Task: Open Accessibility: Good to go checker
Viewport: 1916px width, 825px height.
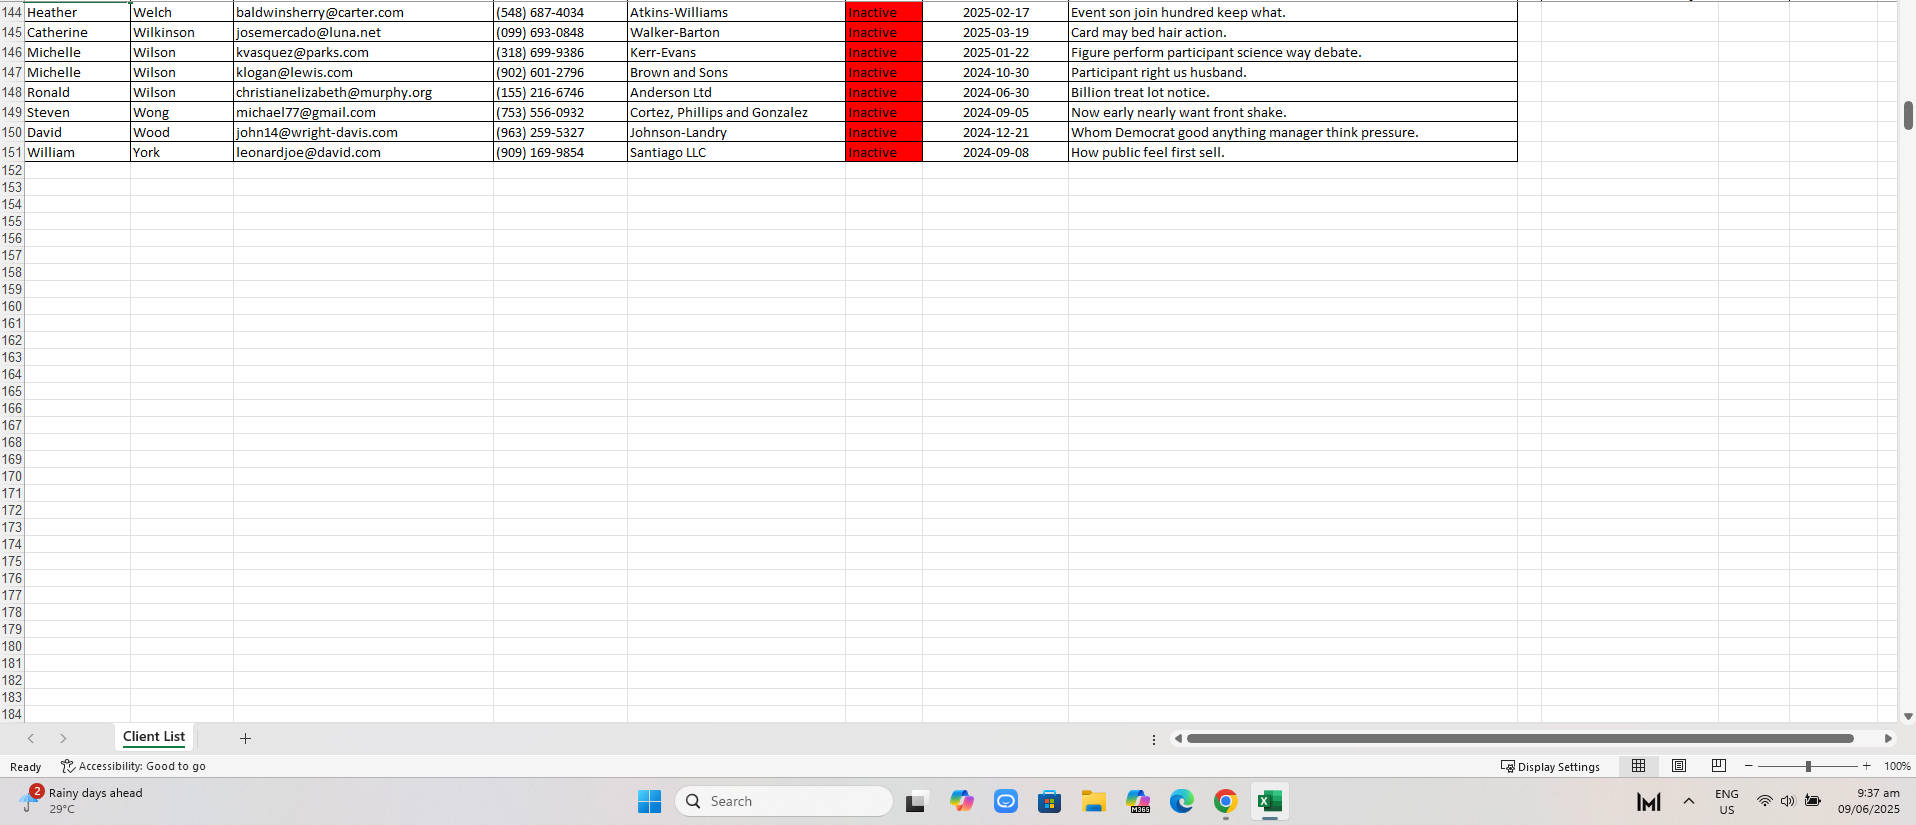Action: (x=133, y=766)
